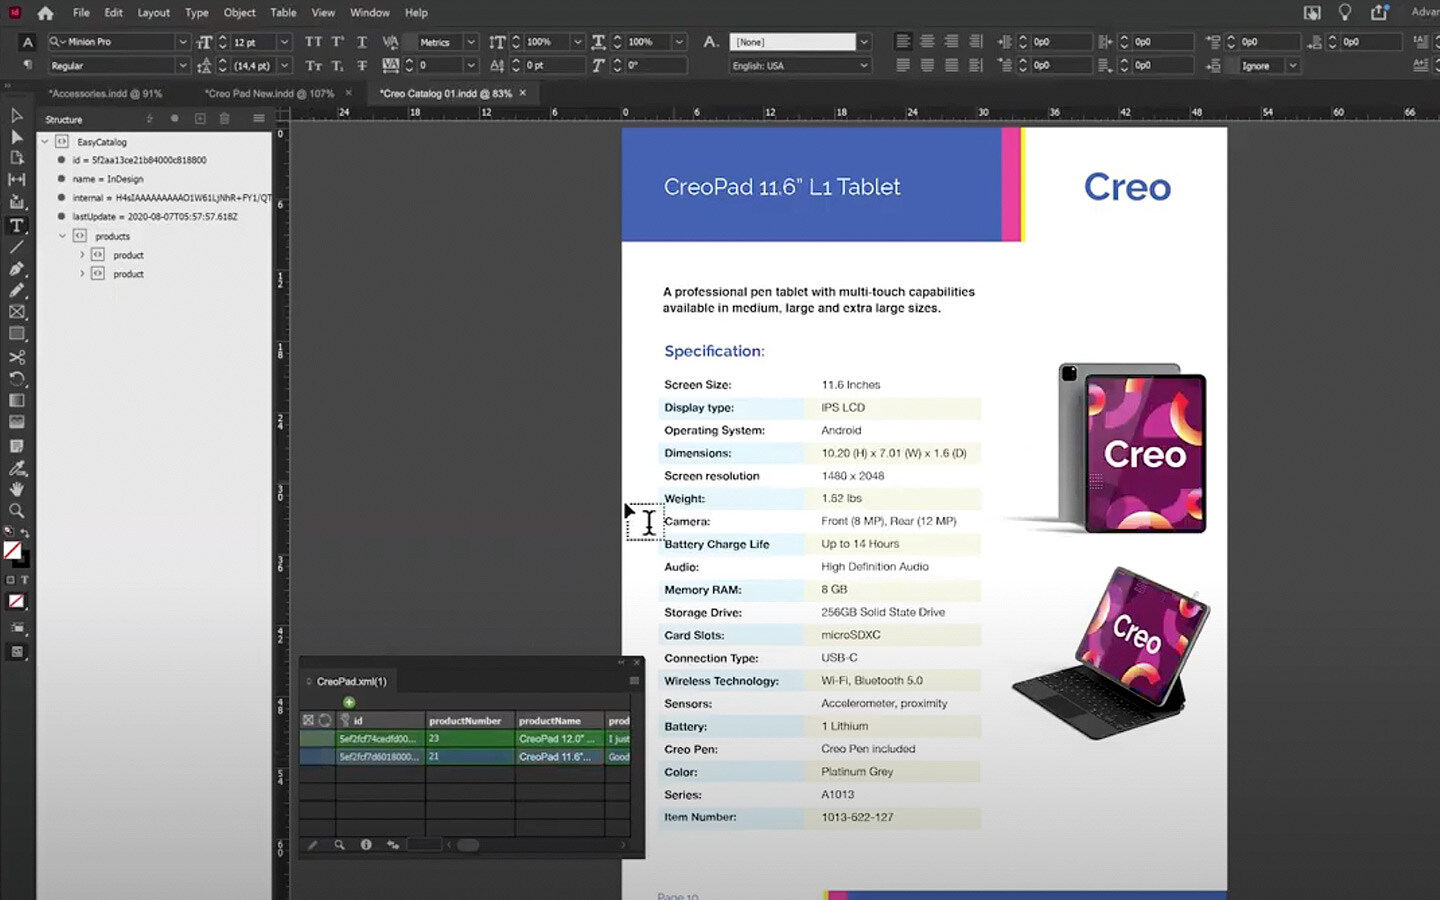Set paragraph alignment to Align Left

pos(903,42)
